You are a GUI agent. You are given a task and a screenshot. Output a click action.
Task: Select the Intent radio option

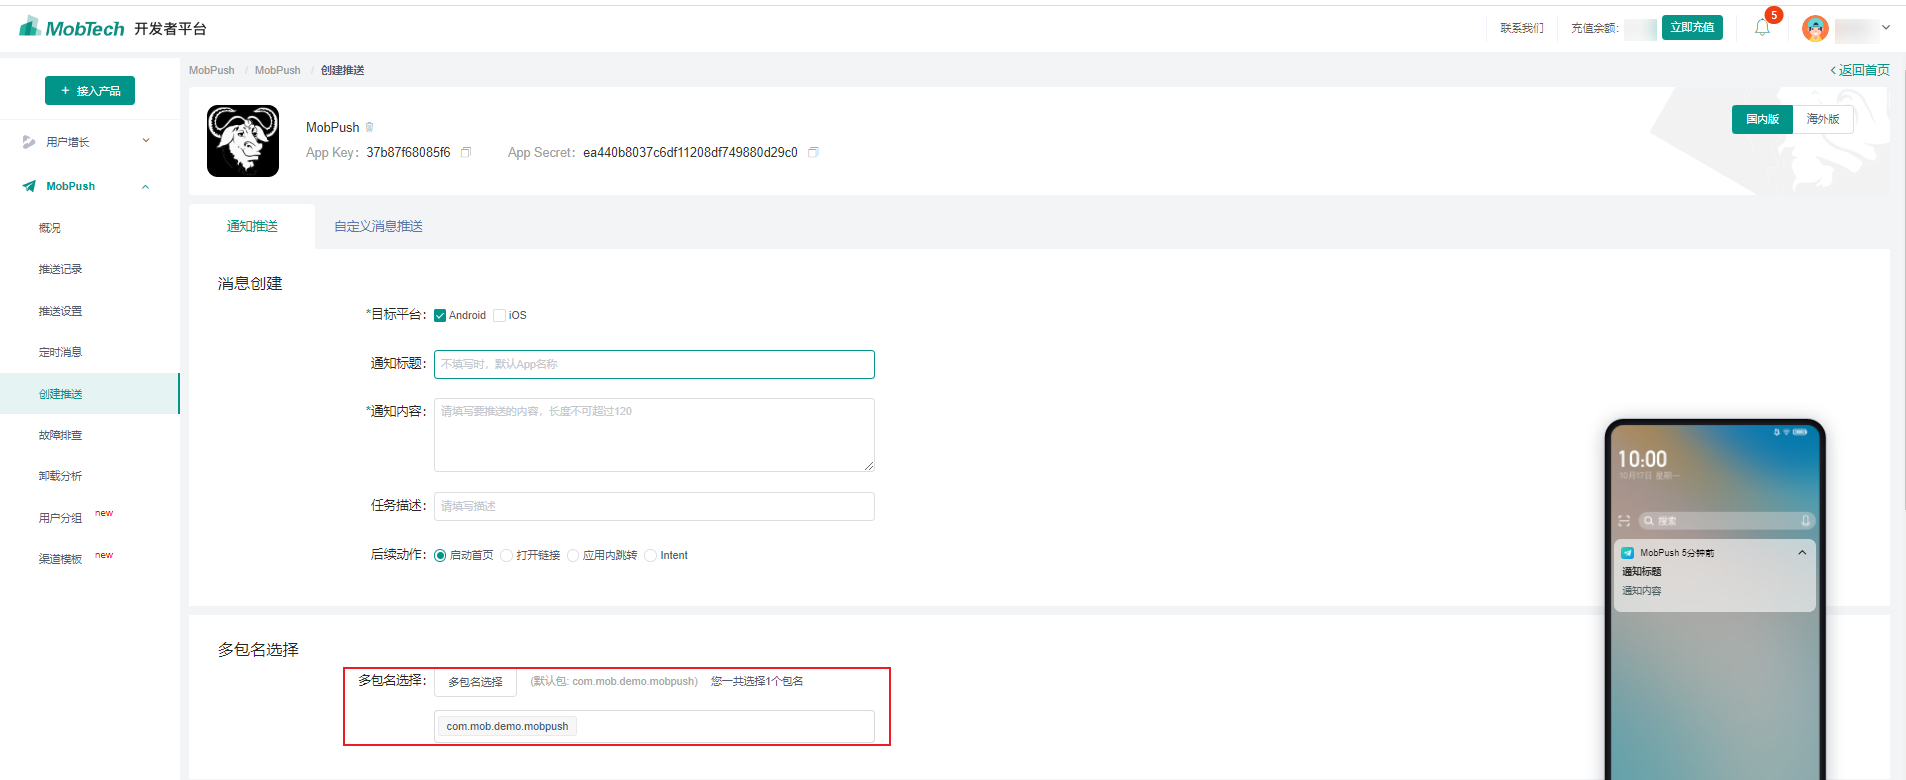tap(650, 556)
